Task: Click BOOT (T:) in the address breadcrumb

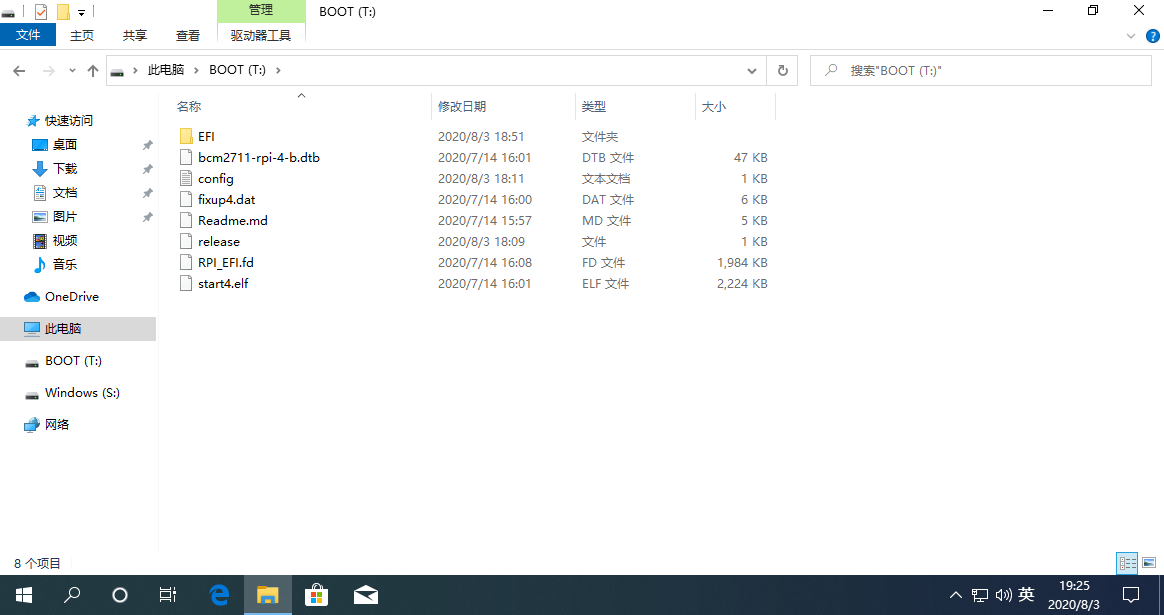Action: coord(237,70)
